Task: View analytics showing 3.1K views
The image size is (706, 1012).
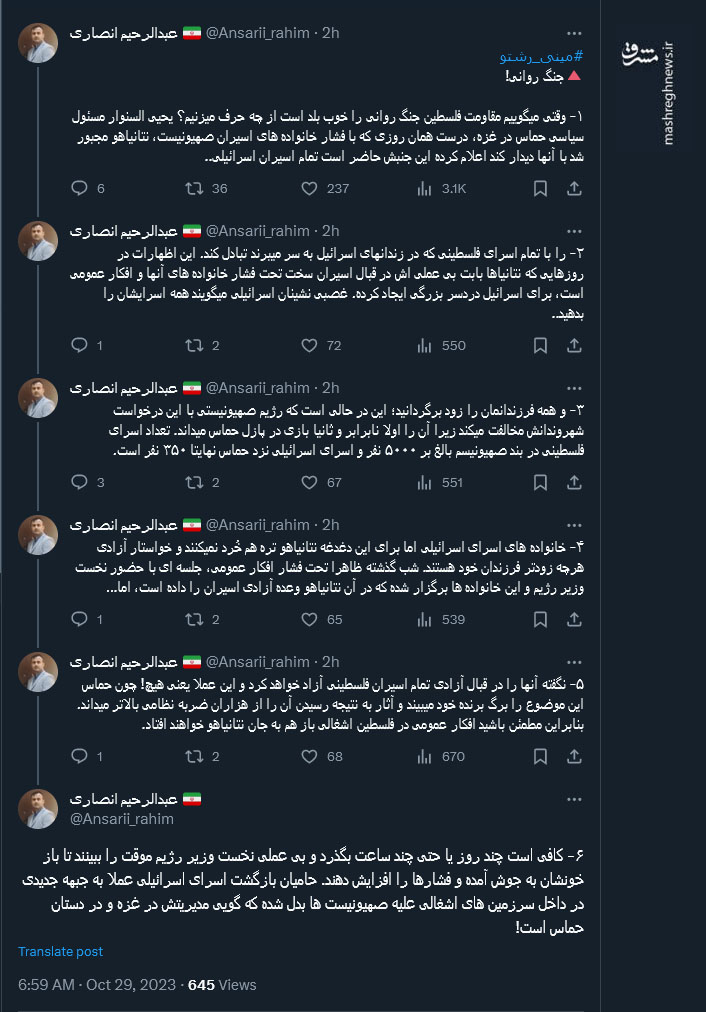Action: [x=424, y=188]
